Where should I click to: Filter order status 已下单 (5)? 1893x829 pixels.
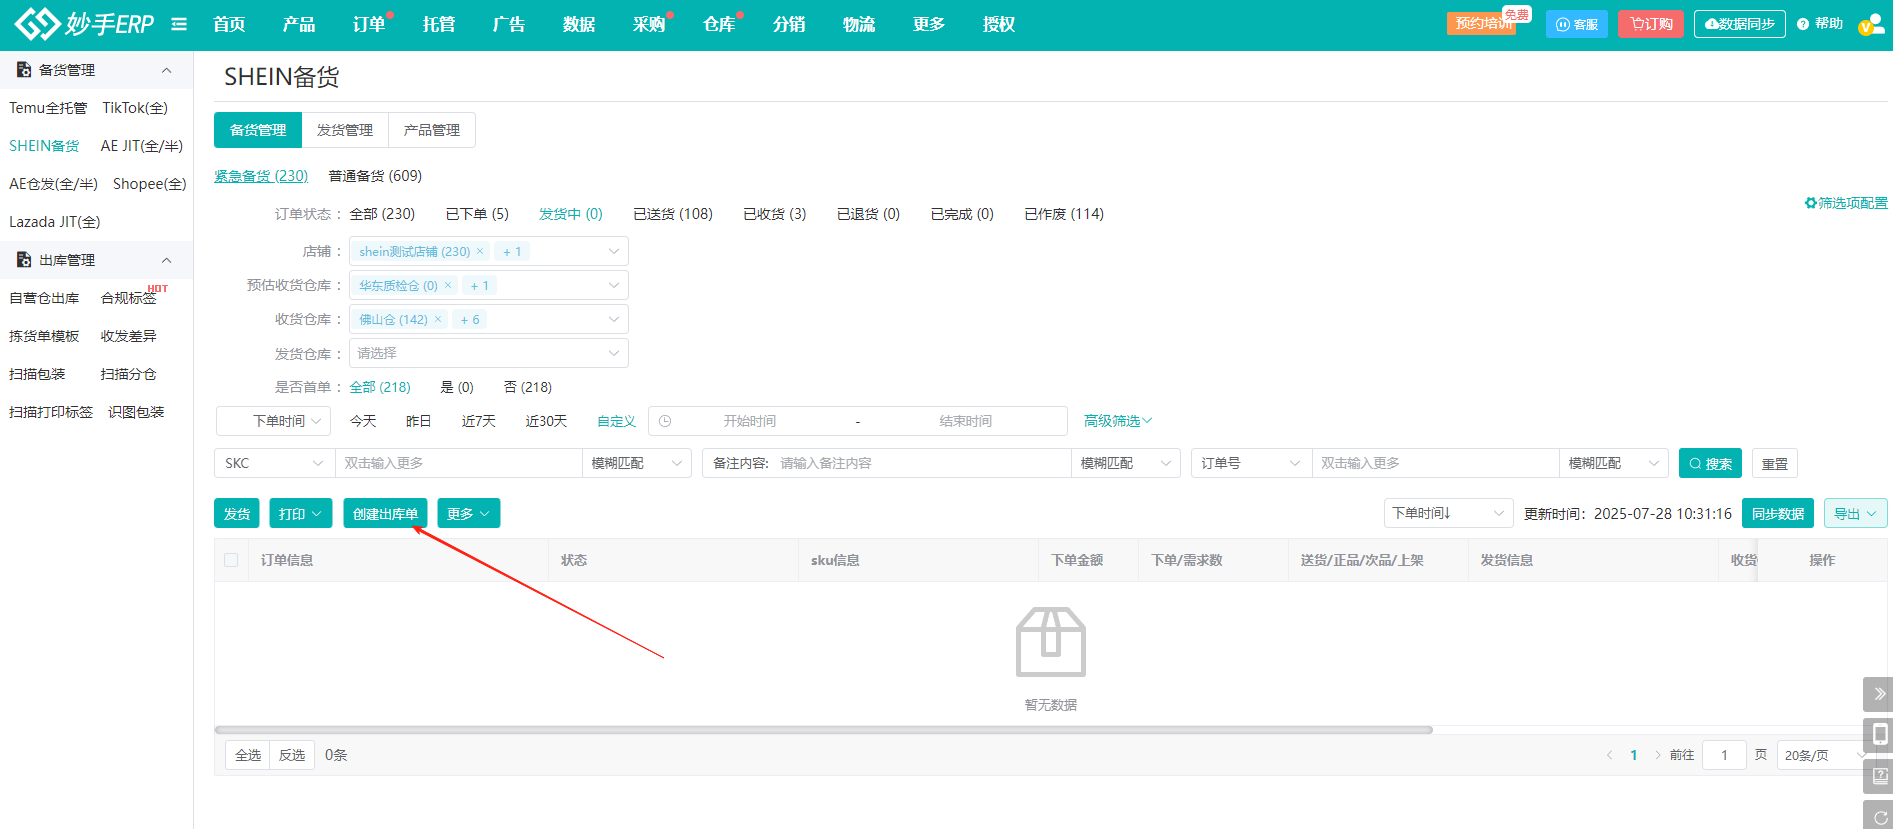click(477, 214)
